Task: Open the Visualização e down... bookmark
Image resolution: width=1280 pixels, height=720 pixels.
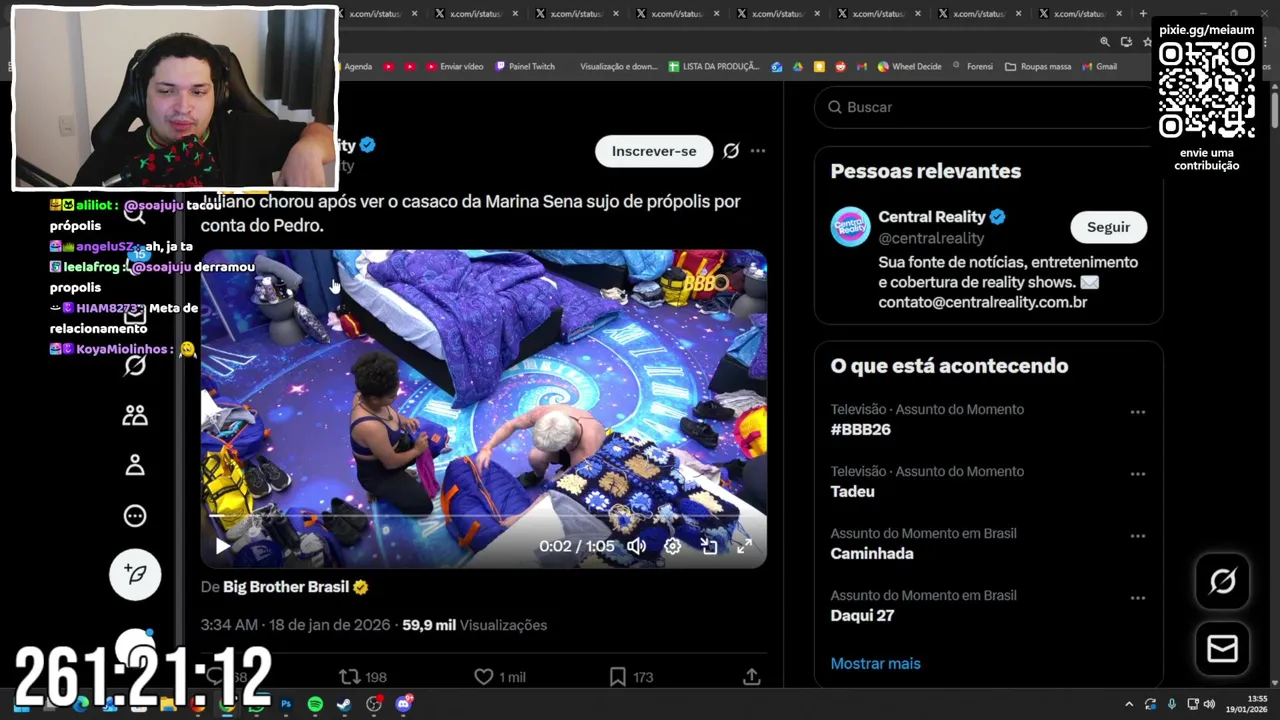Action: [618, 67]
